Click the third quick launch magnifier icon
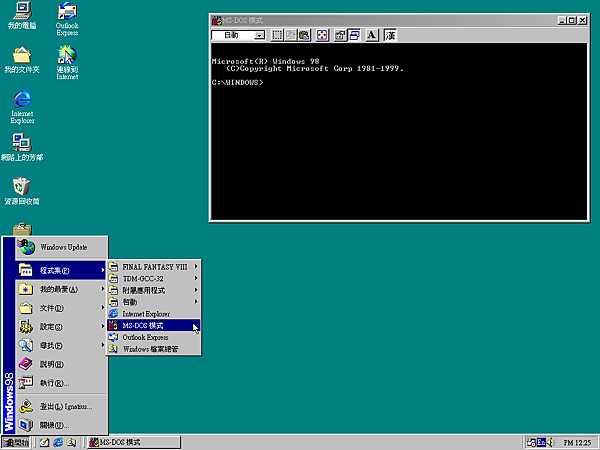Viewport: 600px width, 450px height. tap(72, 443)
